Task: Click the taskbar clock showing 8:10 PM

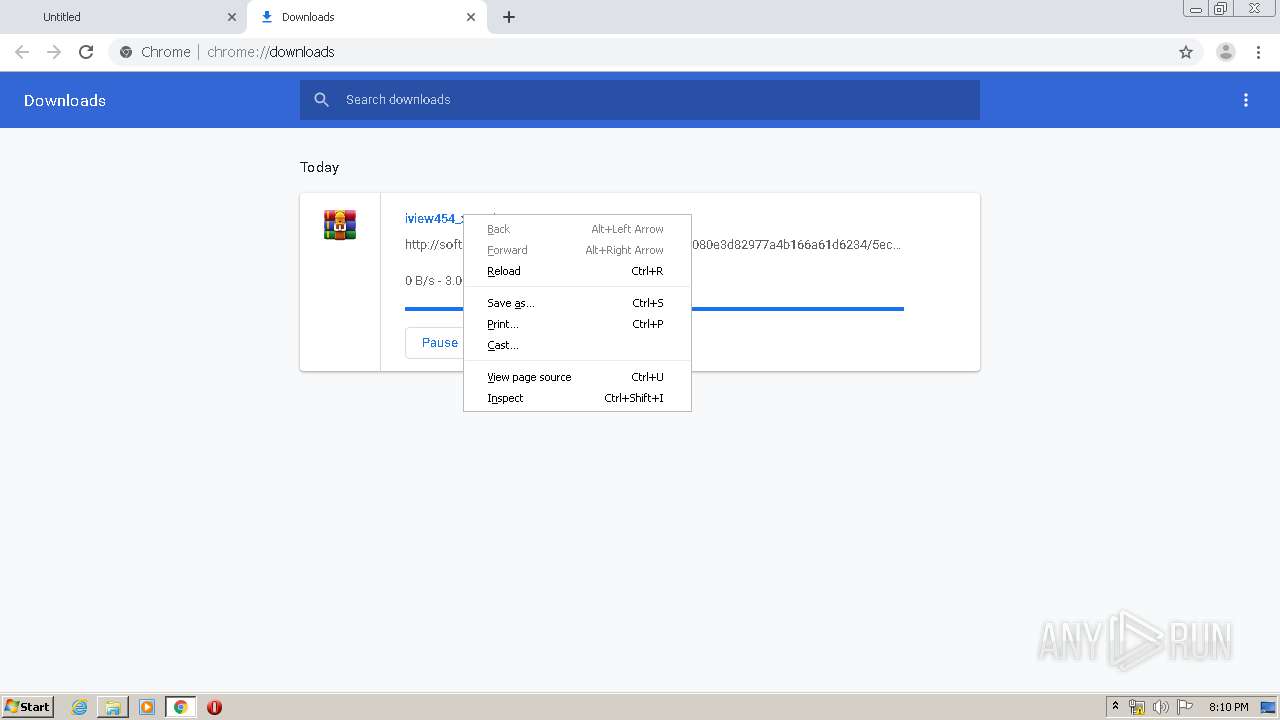Action: click(x=1228, y=707)
